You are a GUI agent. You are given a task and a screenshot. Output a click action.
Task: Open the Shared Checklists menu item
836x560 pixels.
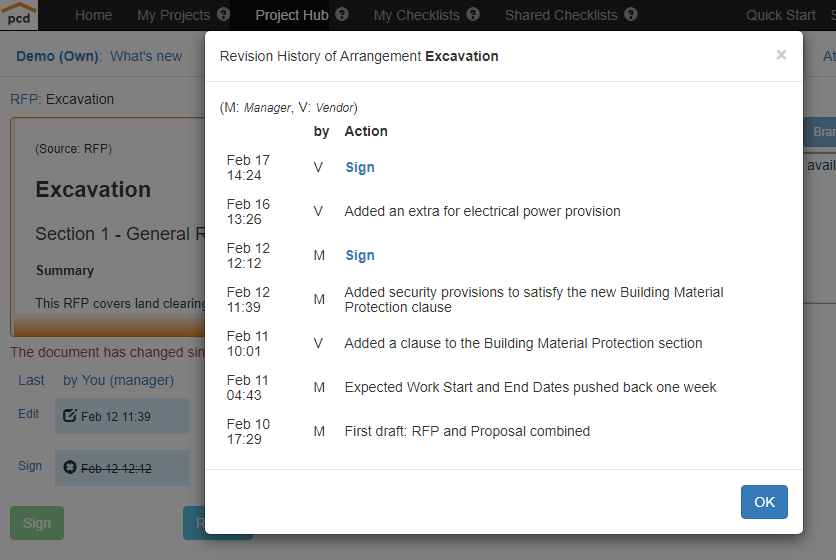pos(561,15)
